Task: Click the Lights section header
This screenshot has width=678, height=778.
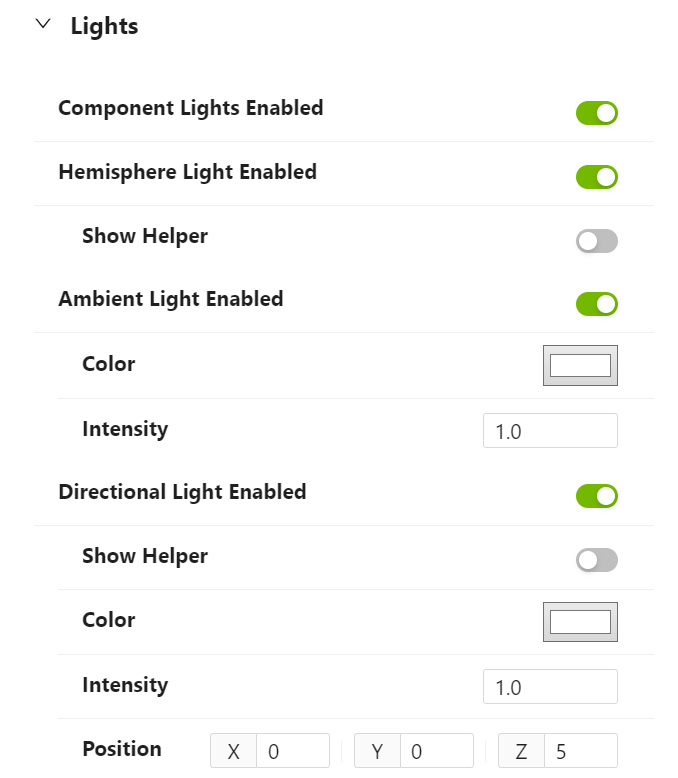Action: coord(104,26)
